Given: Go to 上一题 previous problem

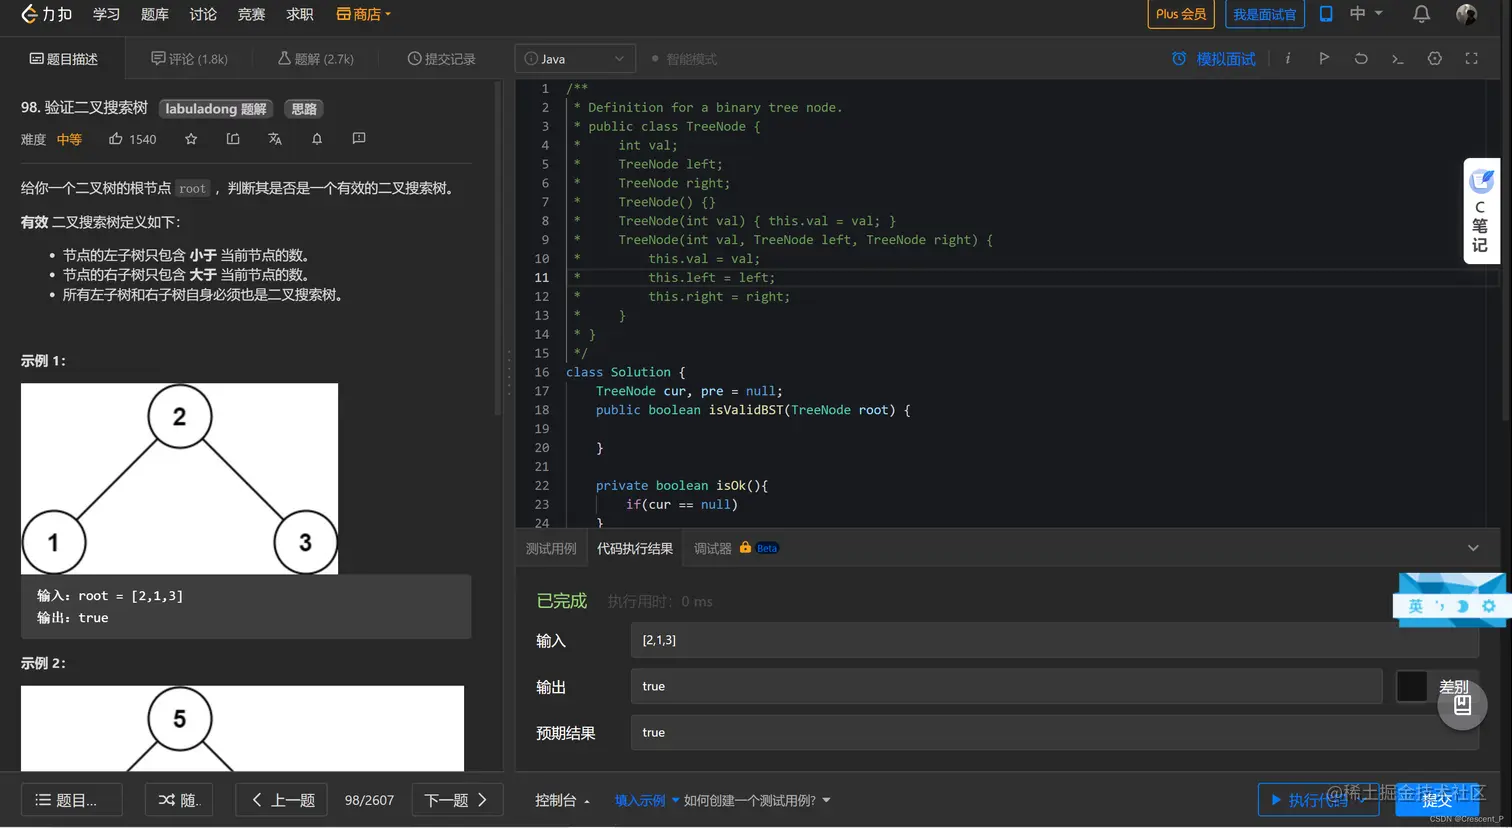Looking at the screenshot, I should pyautogui.click(x=282, y=800).
